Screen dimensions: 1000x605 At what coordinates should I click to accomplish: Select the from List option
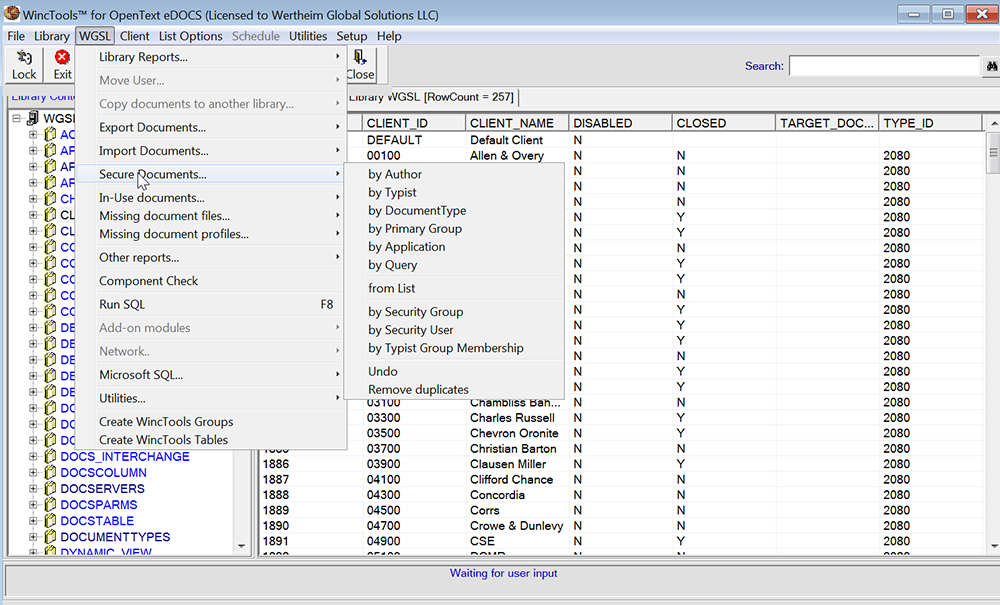pyautogui.click(x=453, y=288)
